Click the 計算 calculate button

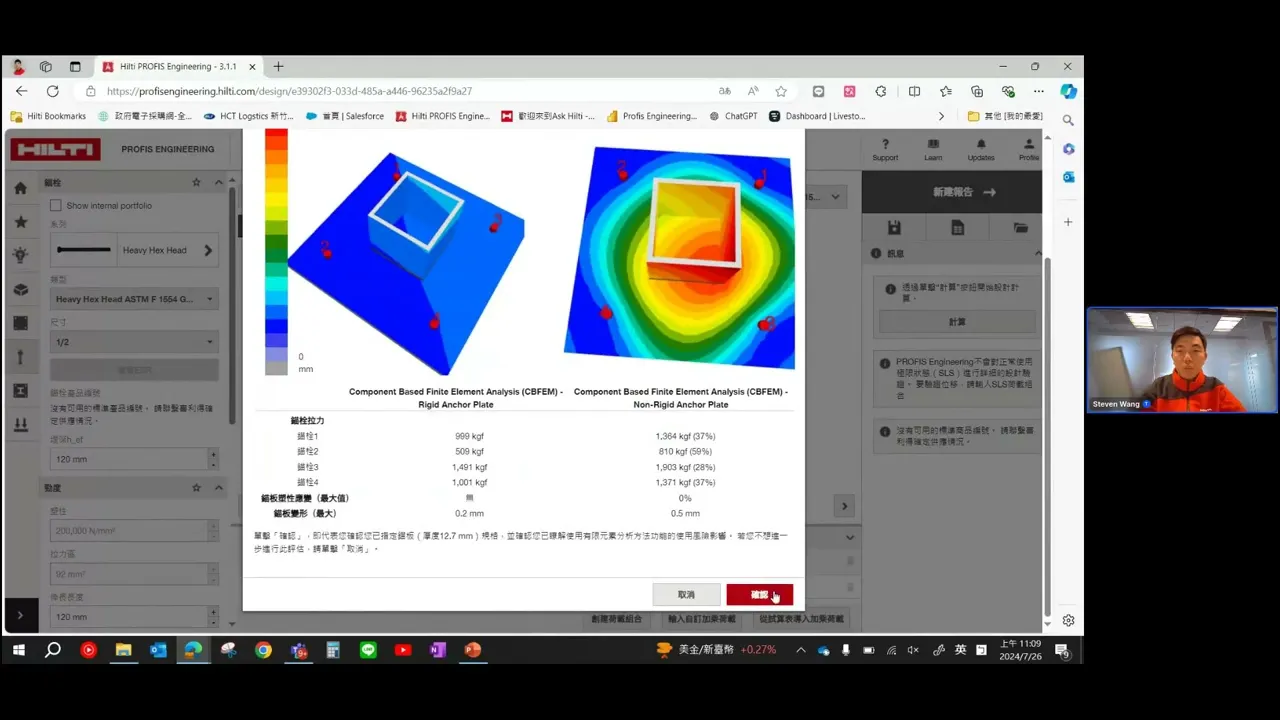tap(957, 322)
